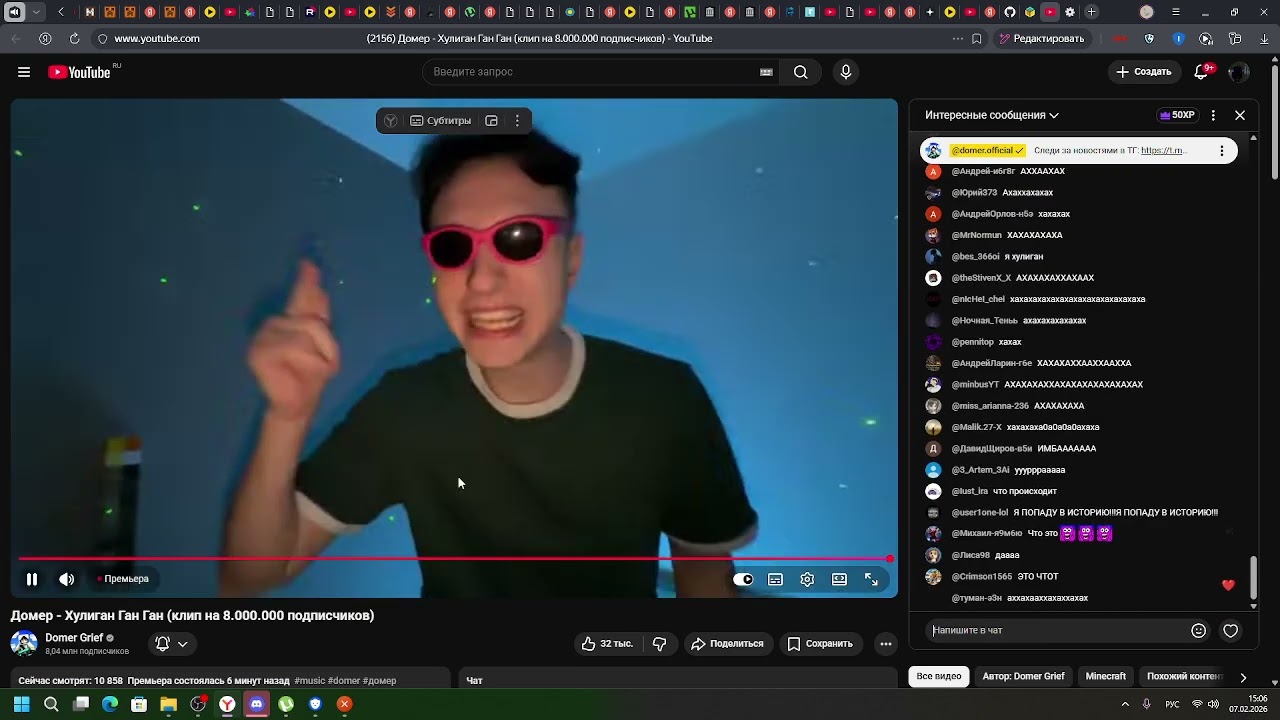Click the chat message input field

click(1057, 631)
